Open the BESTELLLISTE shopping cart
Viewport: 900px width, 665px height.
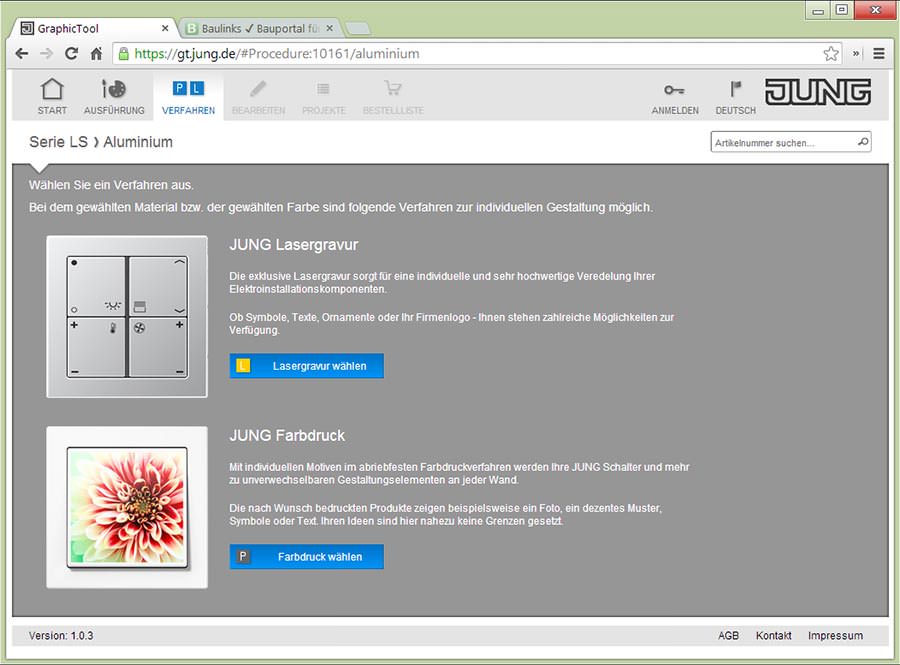393,96
